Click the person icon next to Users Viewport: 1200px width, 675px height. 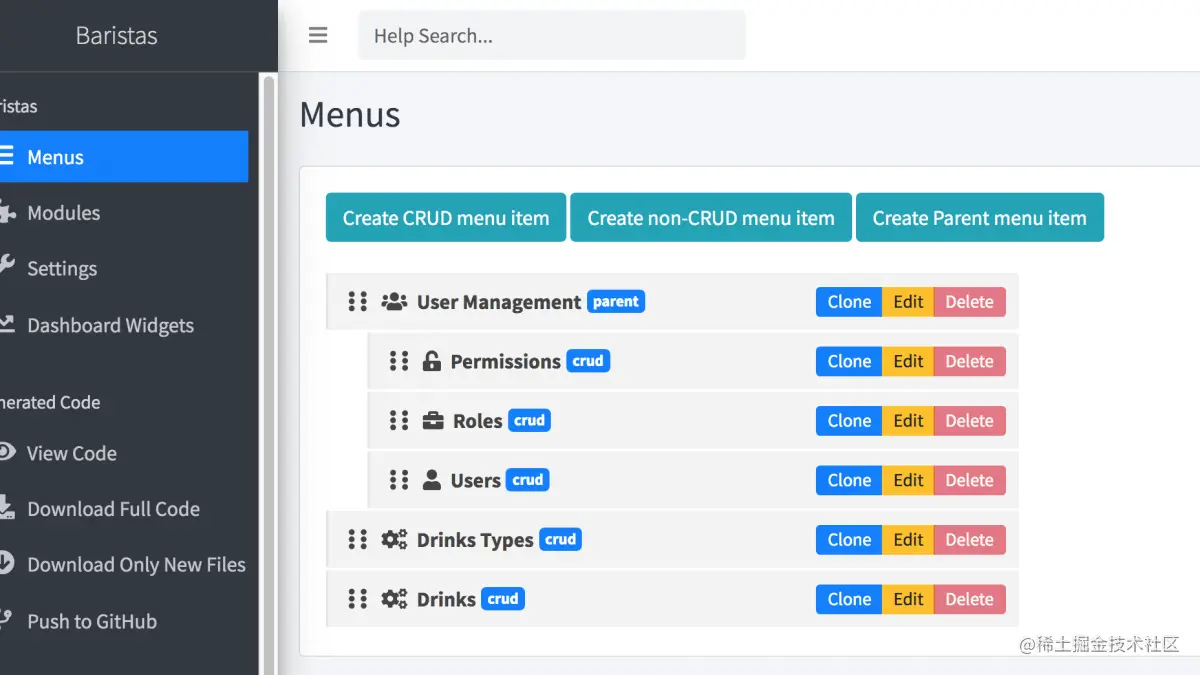point(432,480)
